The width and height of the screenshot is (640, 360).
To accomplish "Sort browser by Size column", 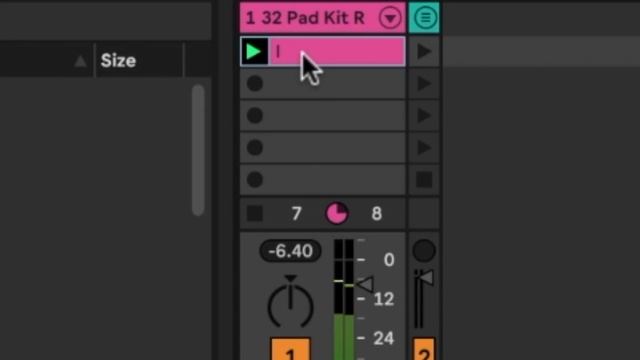I will tap(118, 61).
